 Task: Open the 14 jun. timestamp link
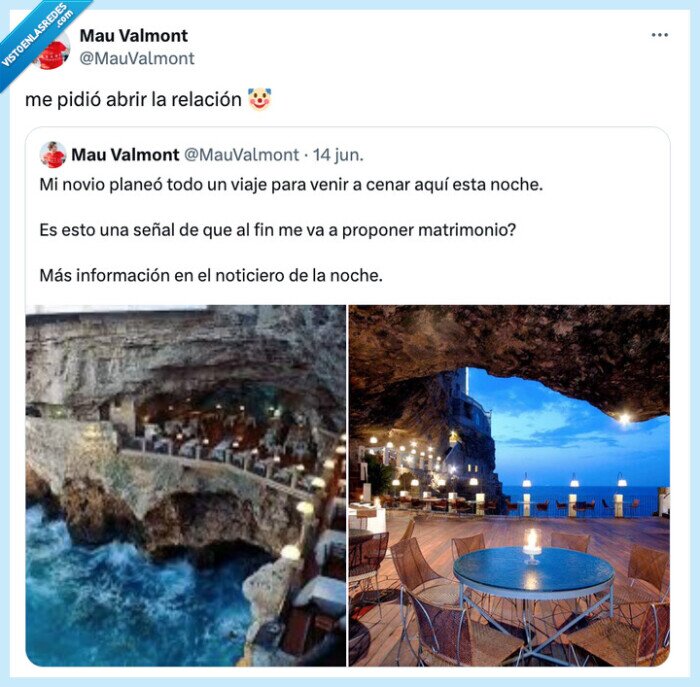click(338, 155)
